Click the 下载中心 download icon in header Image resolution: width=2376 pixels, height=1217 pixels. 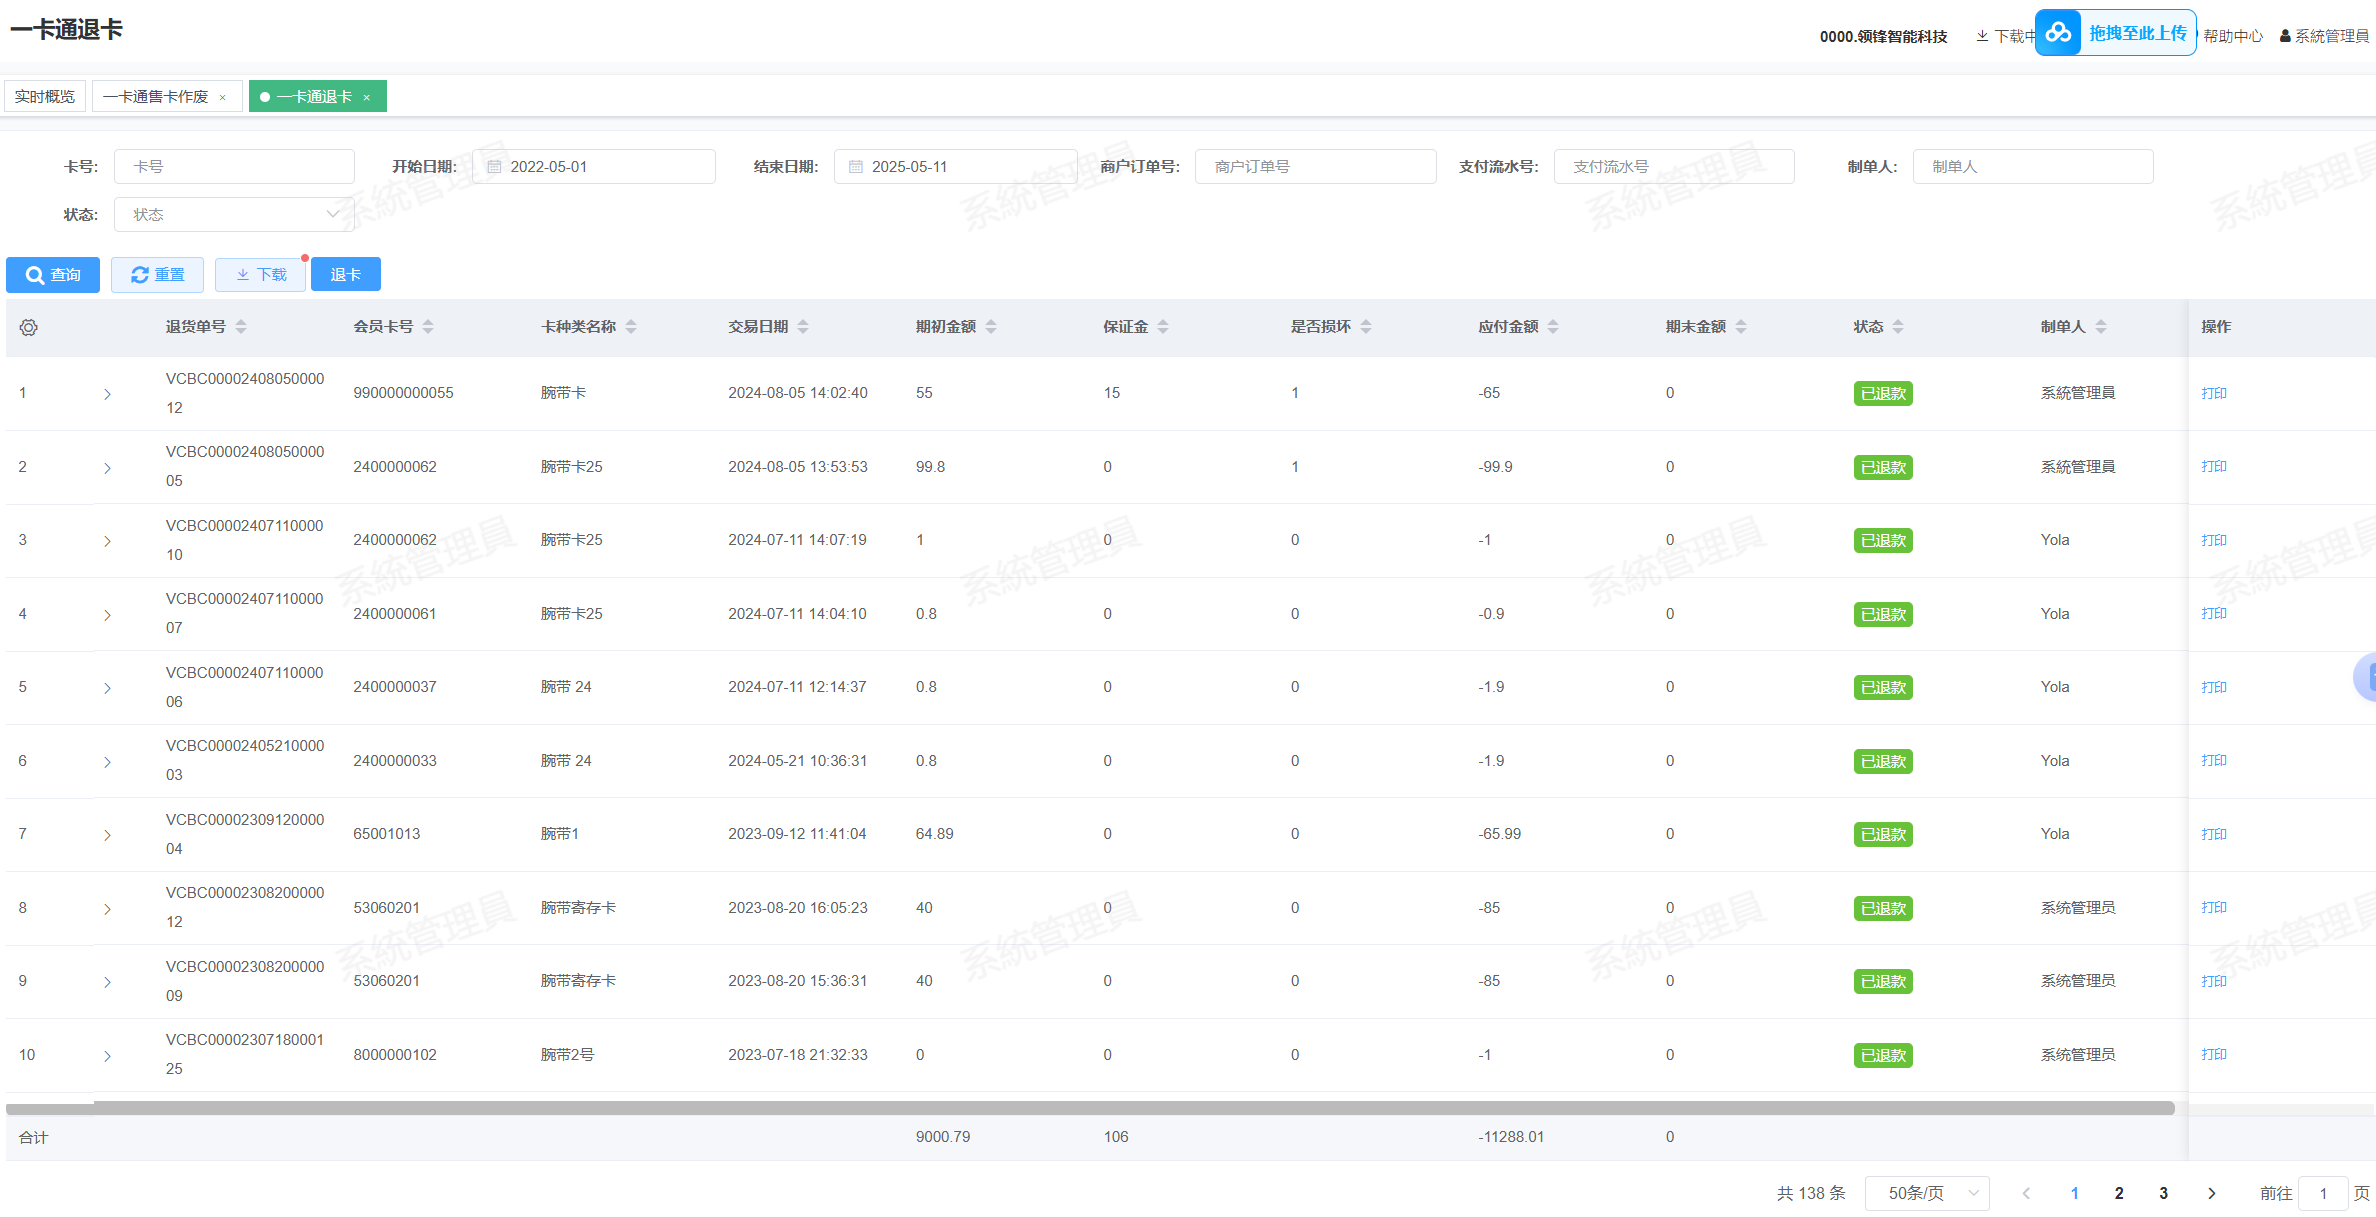click(x=1982, y=36)
